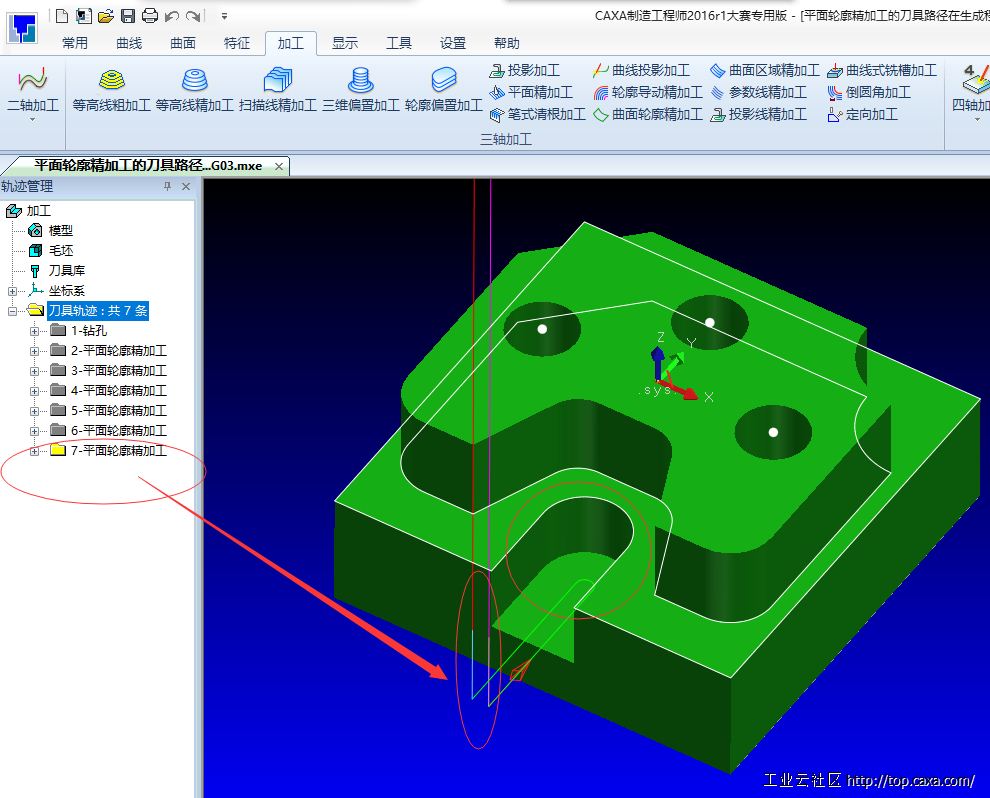Select 等高线精加工 tool
The height and width of the screenshot is (798, 990).
[194, 90]
